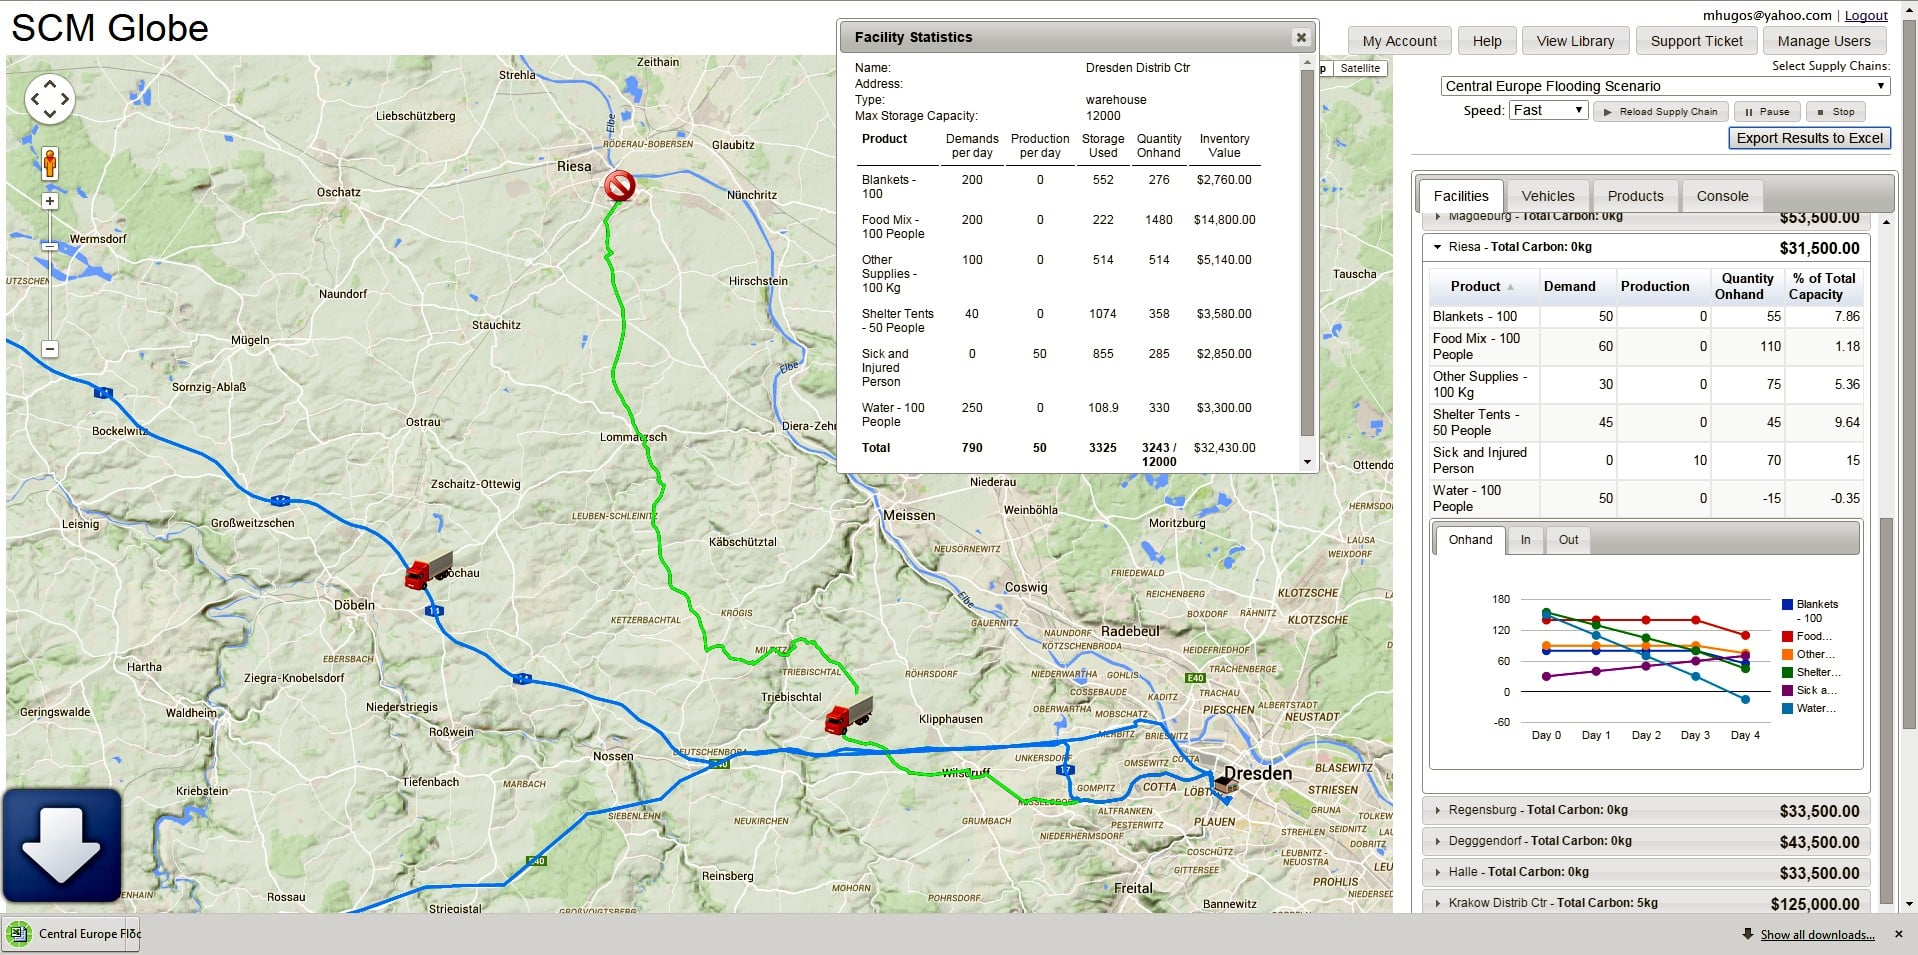Image resolution: width=1918 pixels, height=955 pixels.
Task: Expand the Regensburg facility section
Action: pyautogui.click(x=1646, y=810)
